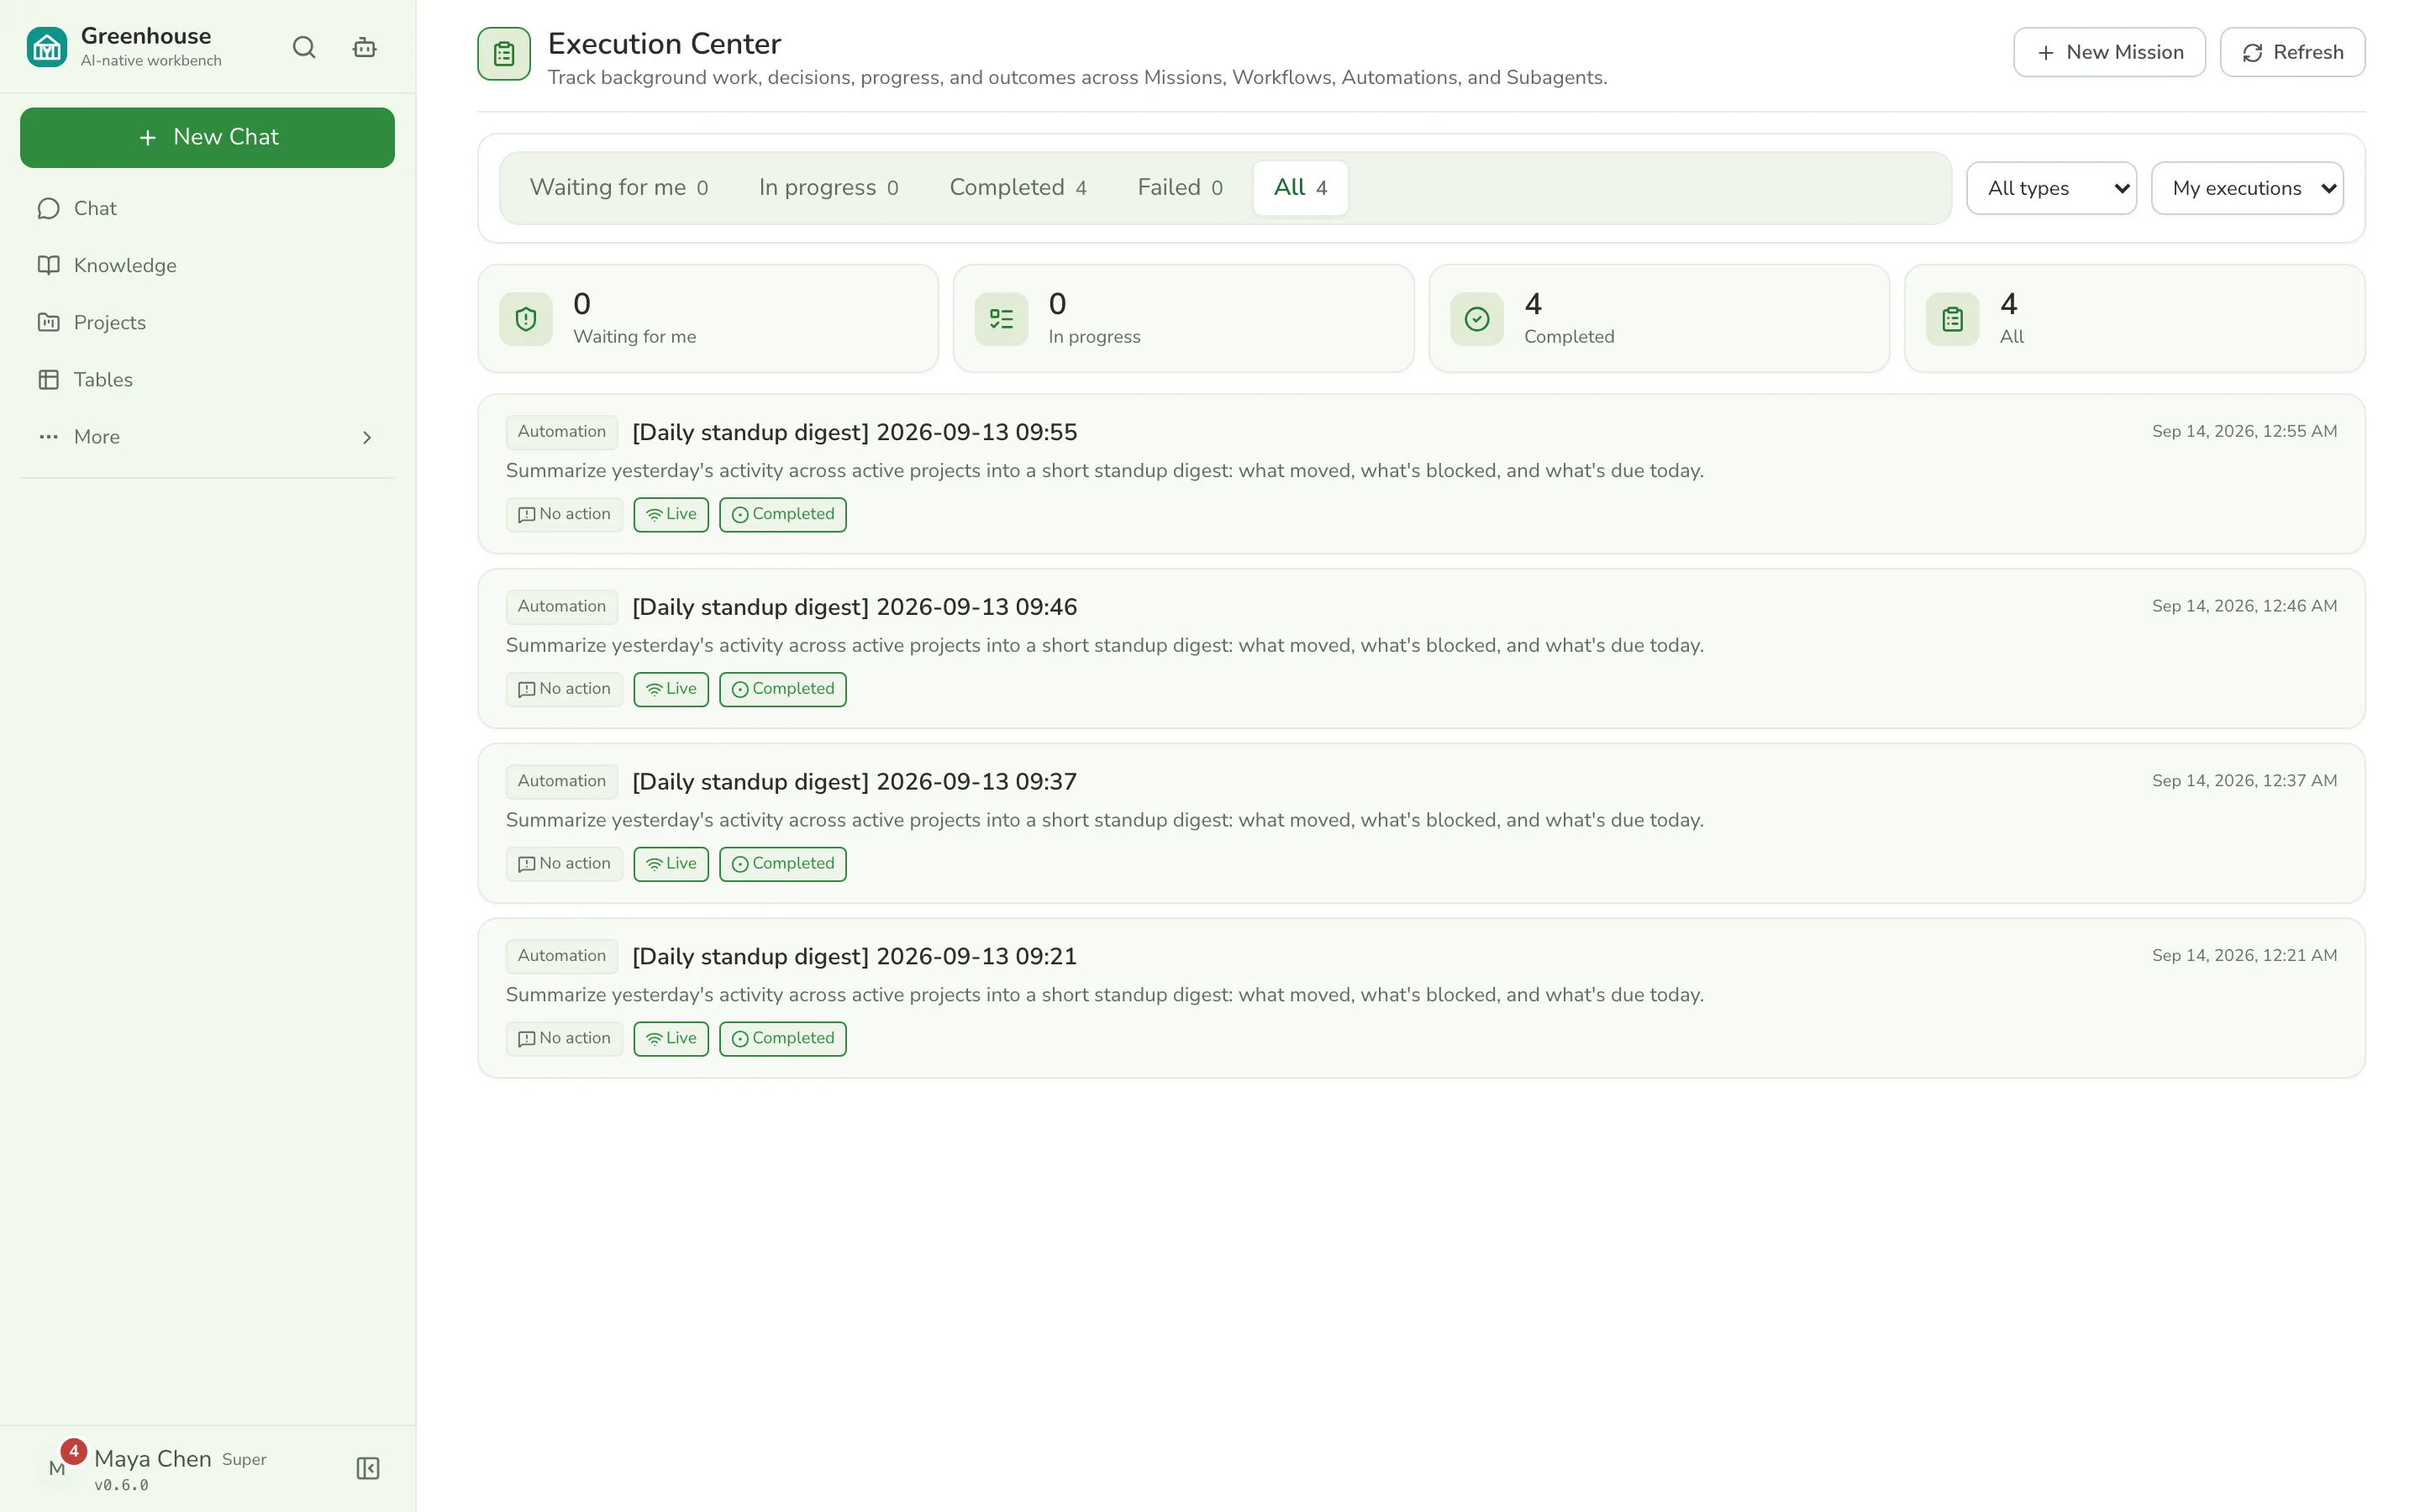Click the robot assistant icon in sidebar header
Screen dimensions: 2420x1512
[364, 47]
